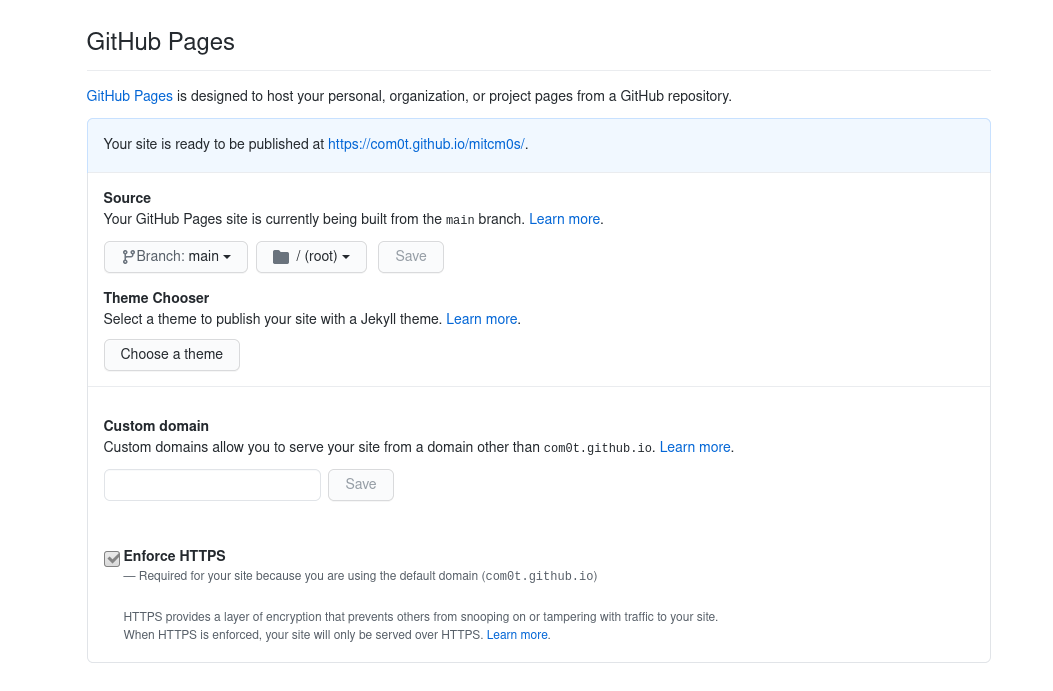Screen dimensions: 1053x691
Task: Click Learn more about the Source branch
Action: 564,219
